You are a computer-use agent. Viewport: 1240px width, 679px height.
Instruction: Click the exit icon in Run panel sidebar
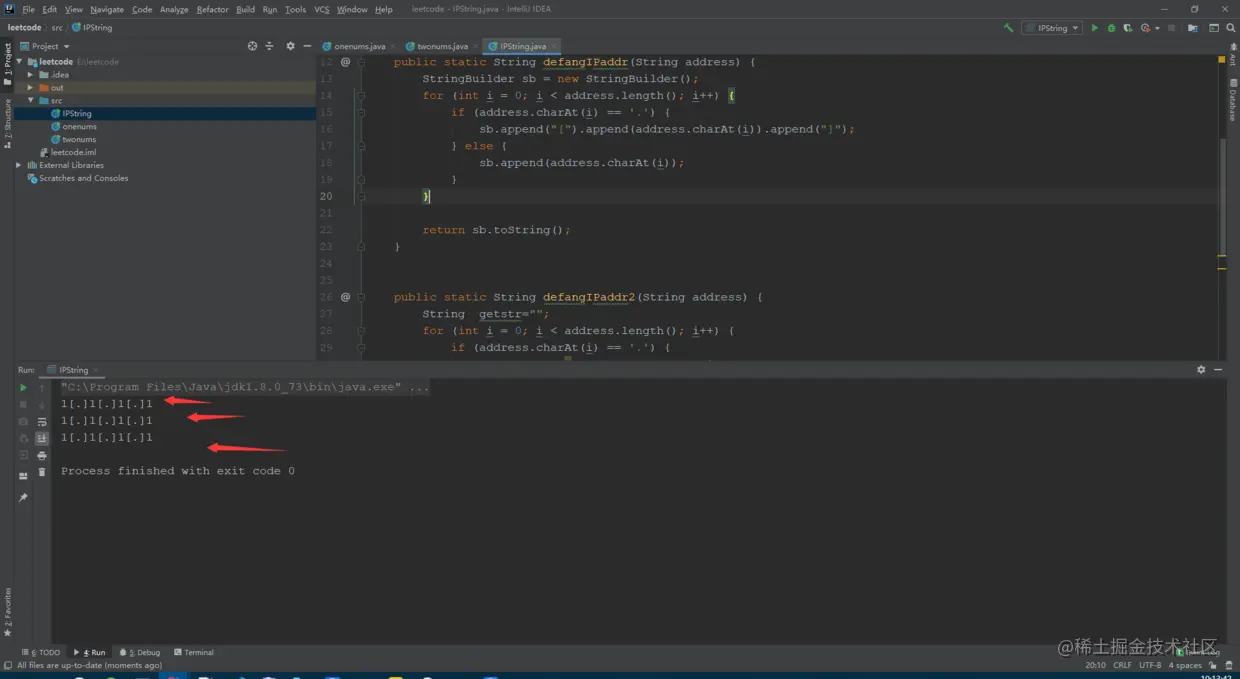[23, 455]
